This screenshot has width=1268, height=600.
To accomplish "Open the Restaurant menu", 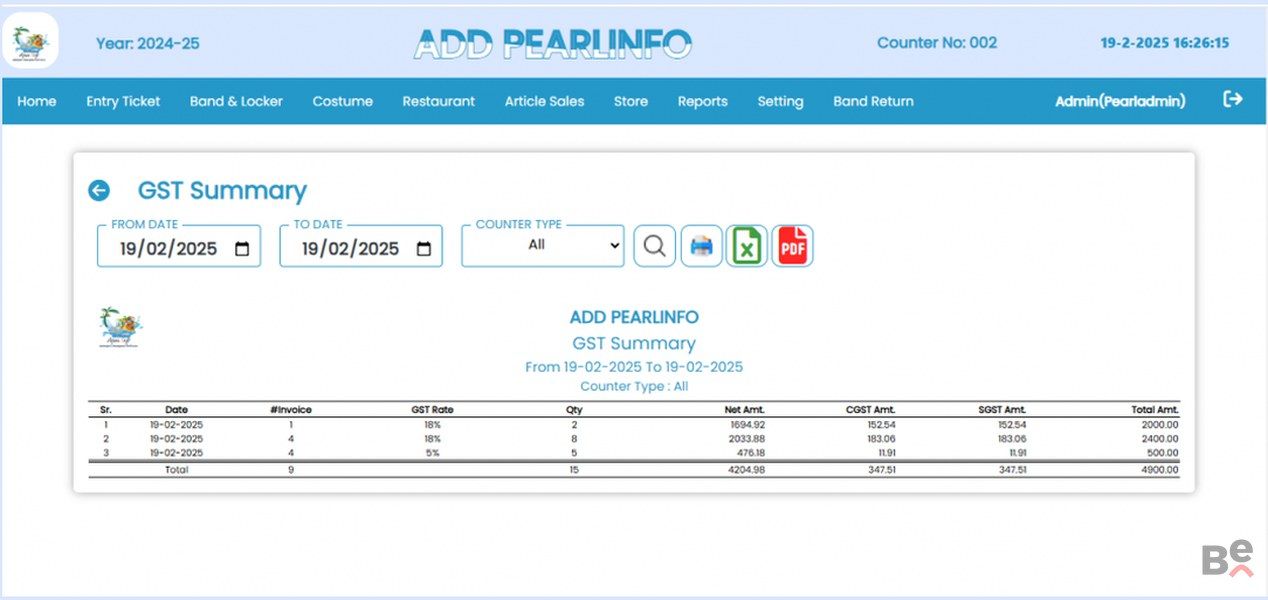I will (x=438, y=101).
